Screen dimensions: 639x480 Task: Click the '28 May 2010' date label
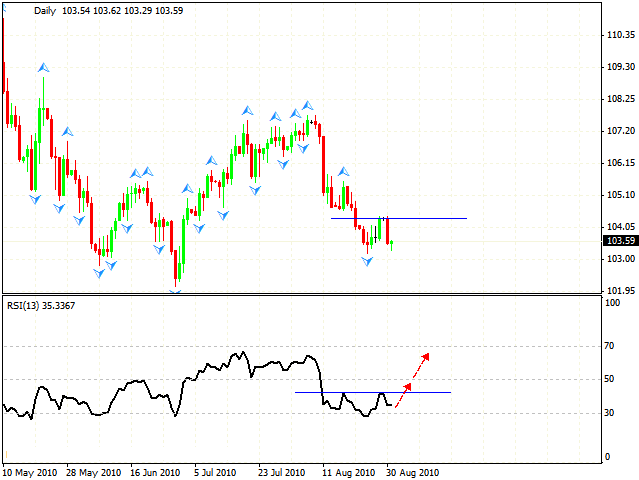93,473
